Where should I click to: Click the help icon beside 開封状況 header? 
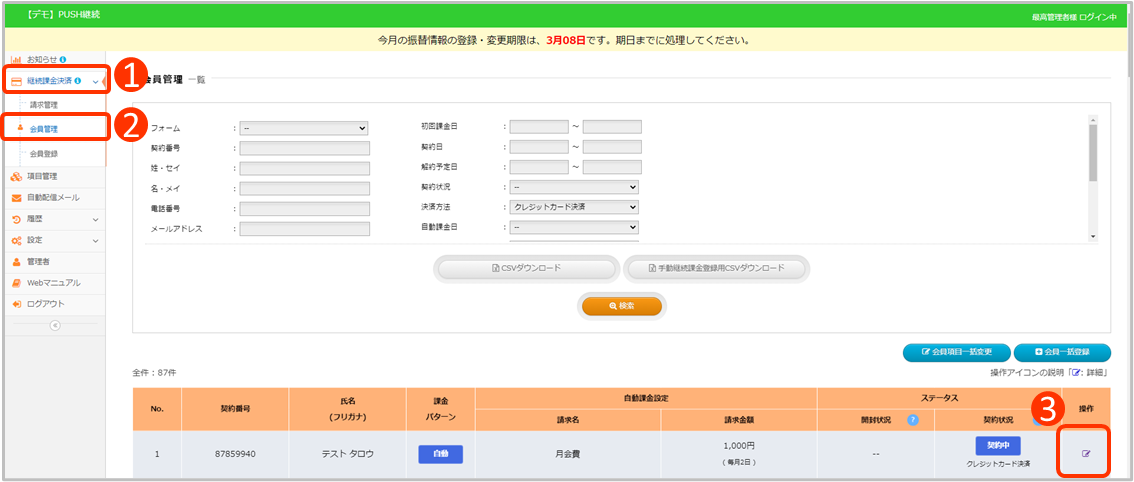912,419
